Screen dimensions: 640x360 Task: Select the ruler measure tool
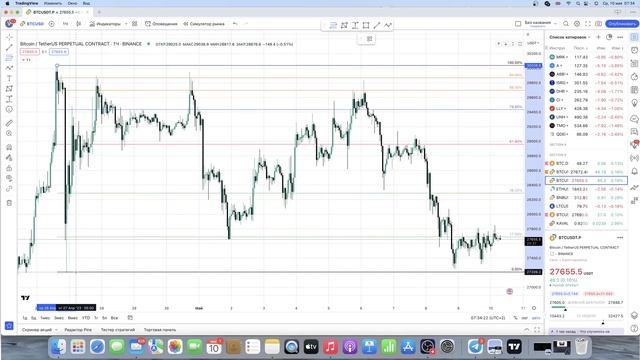9,123
